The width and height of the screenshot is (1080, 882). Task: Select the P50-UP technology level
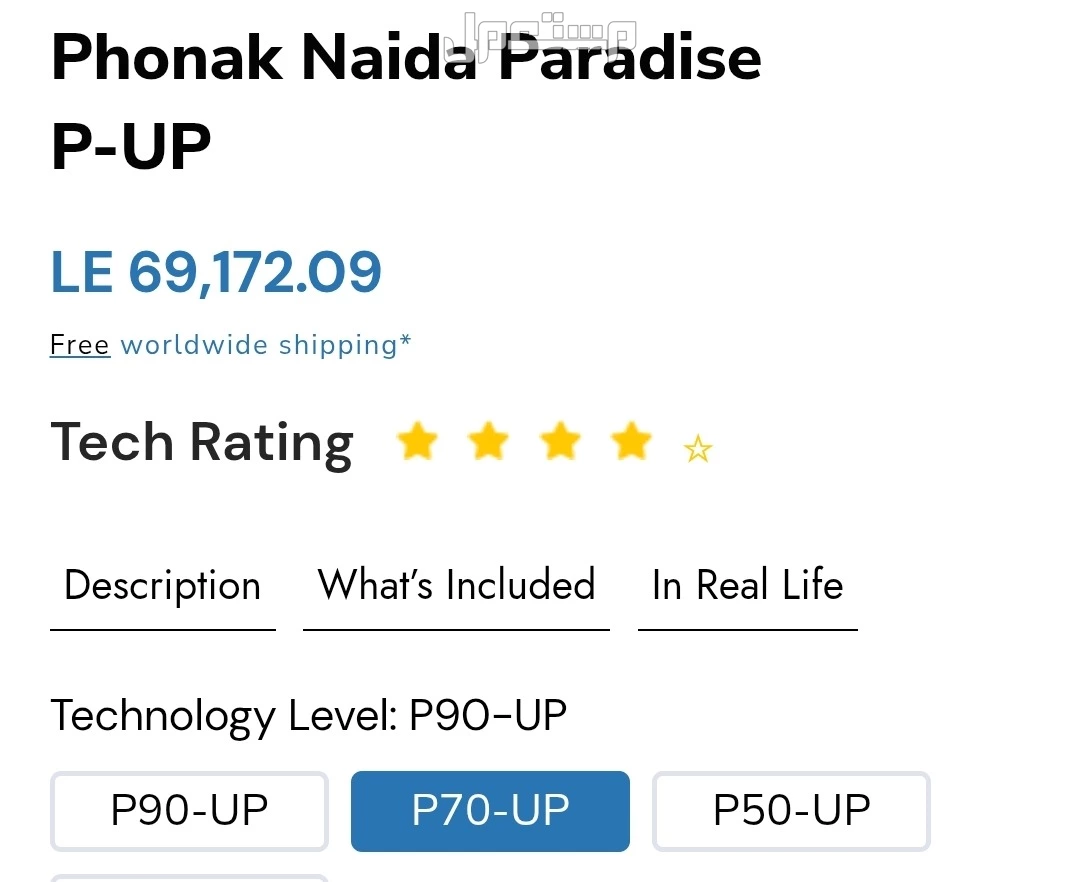(x=791, y=810)
